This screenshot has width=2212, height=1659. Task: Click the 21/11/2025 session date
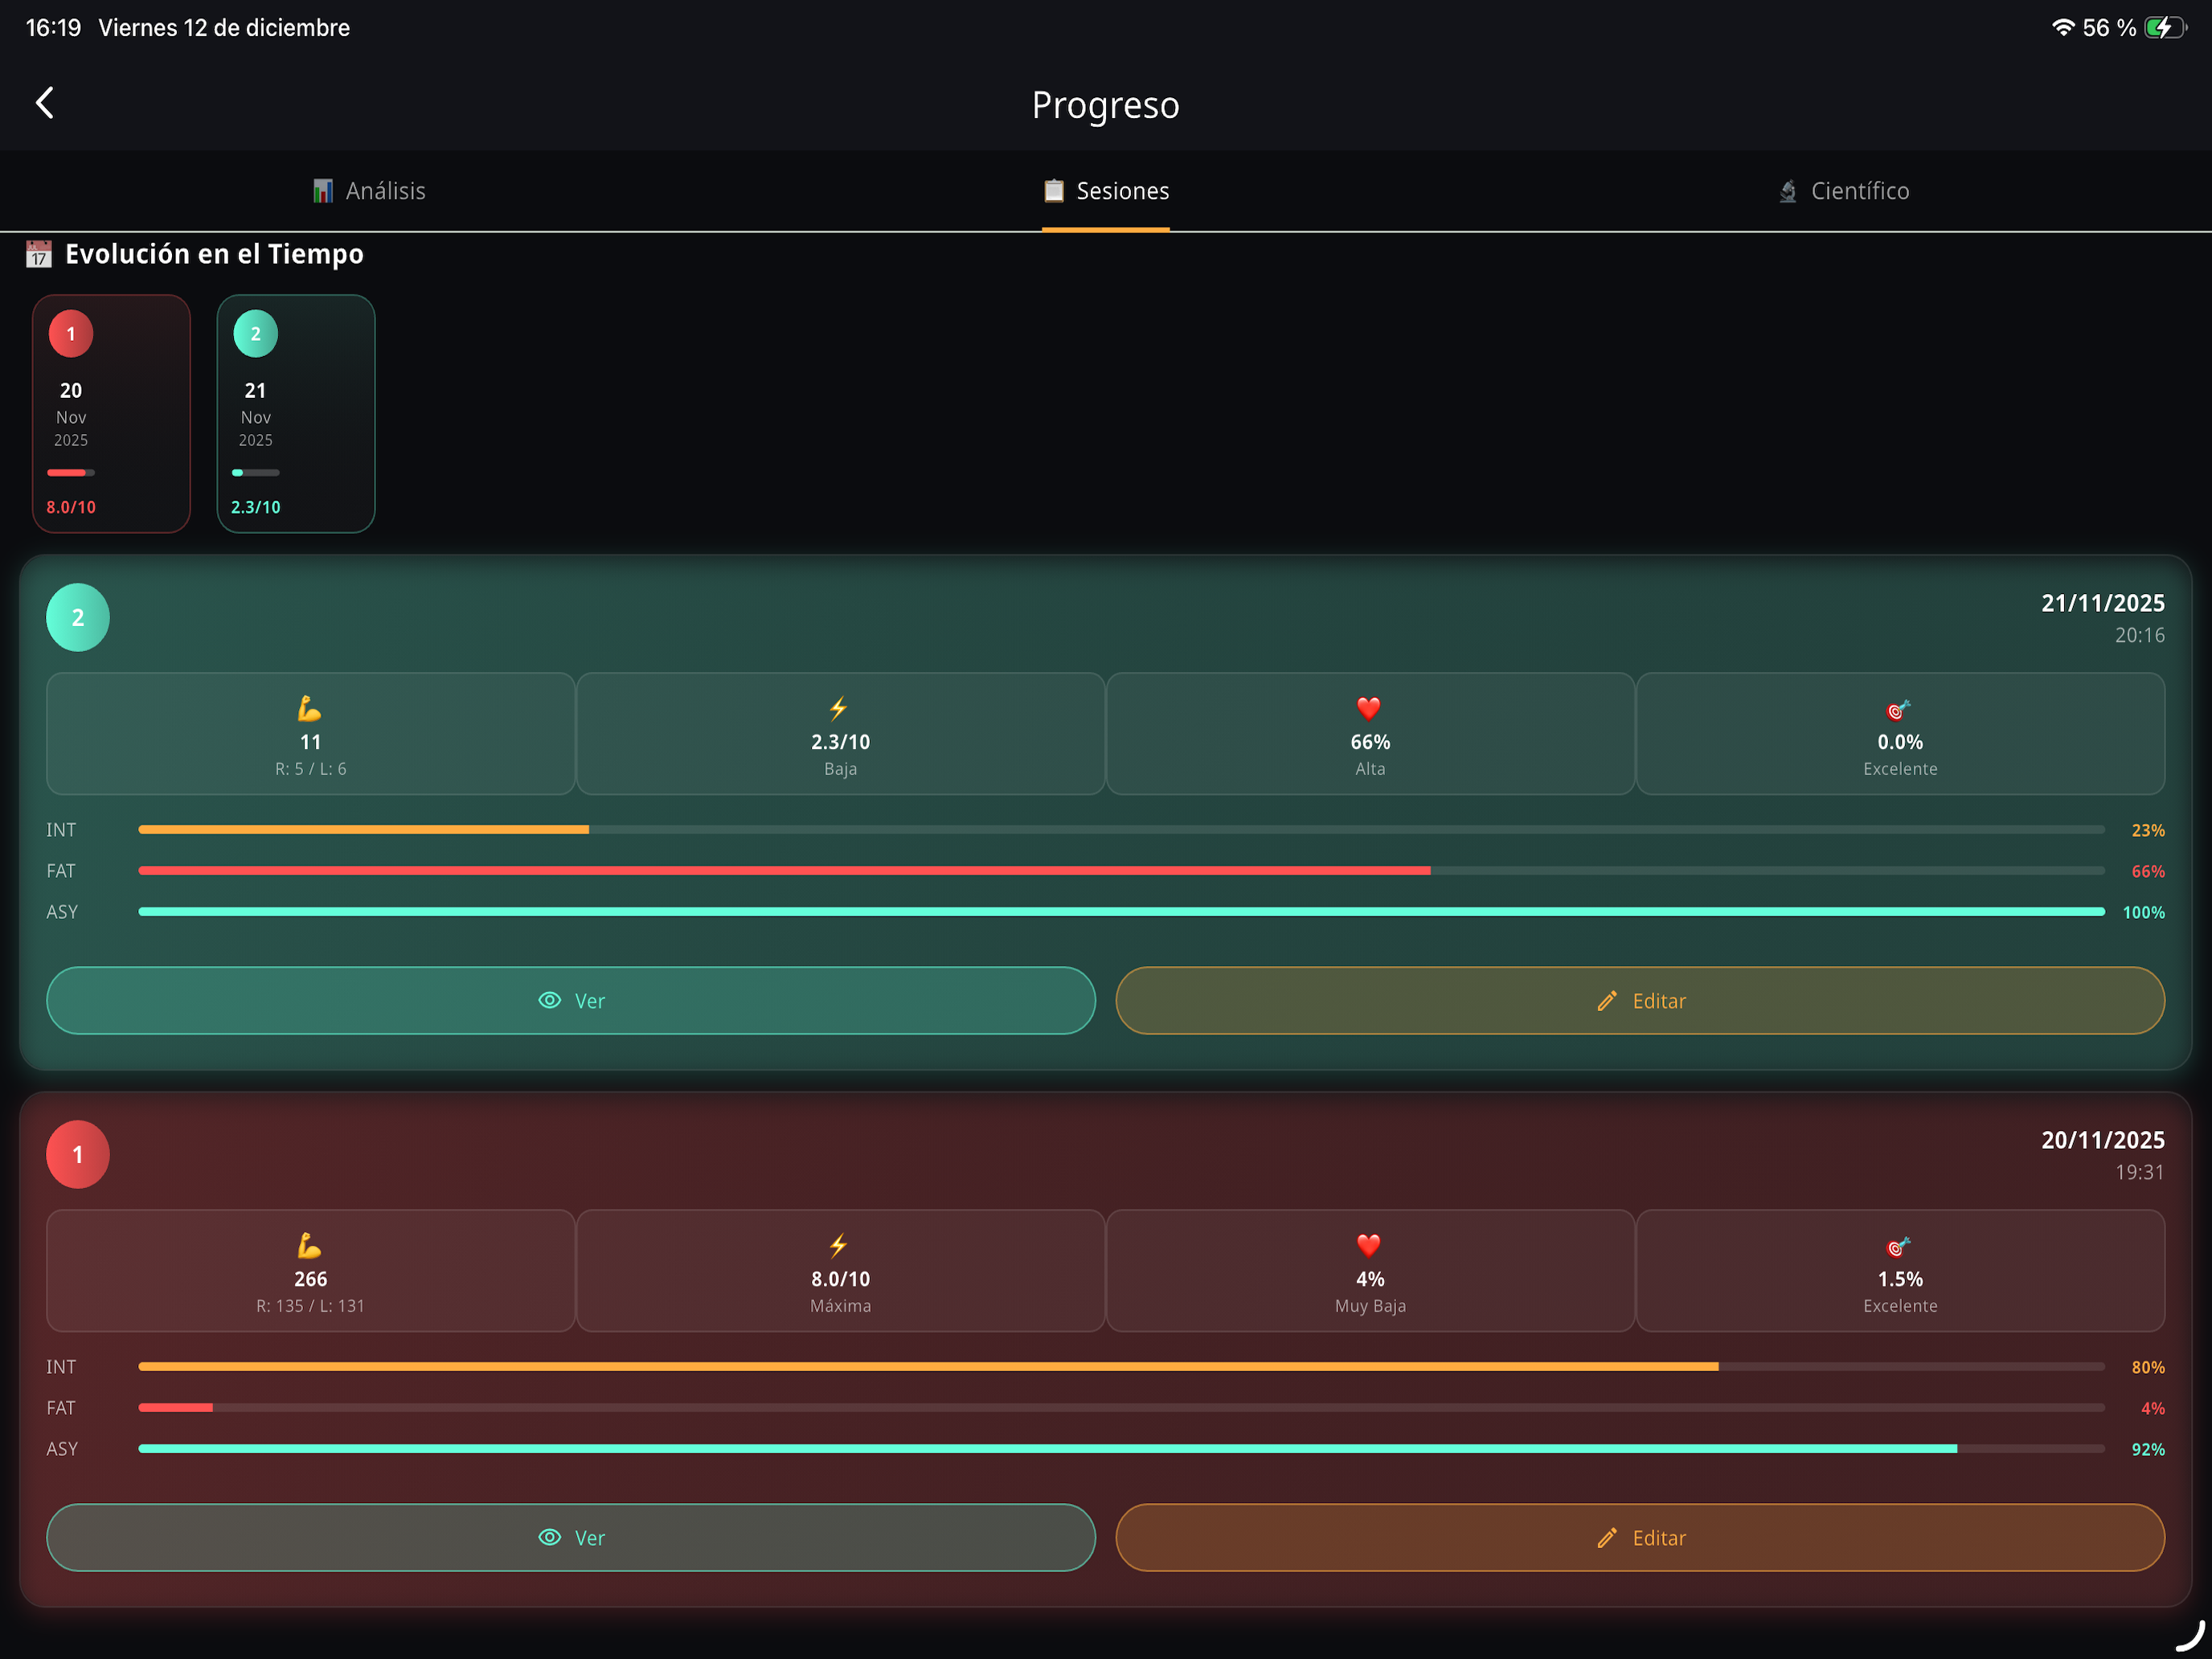click(x=2103, y=603)
